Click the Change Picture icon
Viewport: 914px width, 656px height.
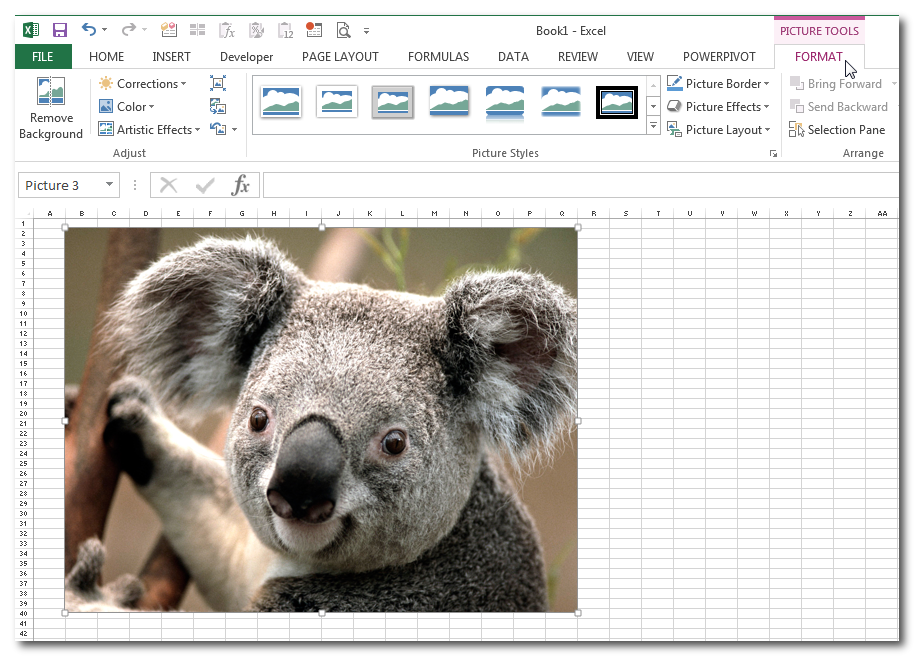pos(218,107)
